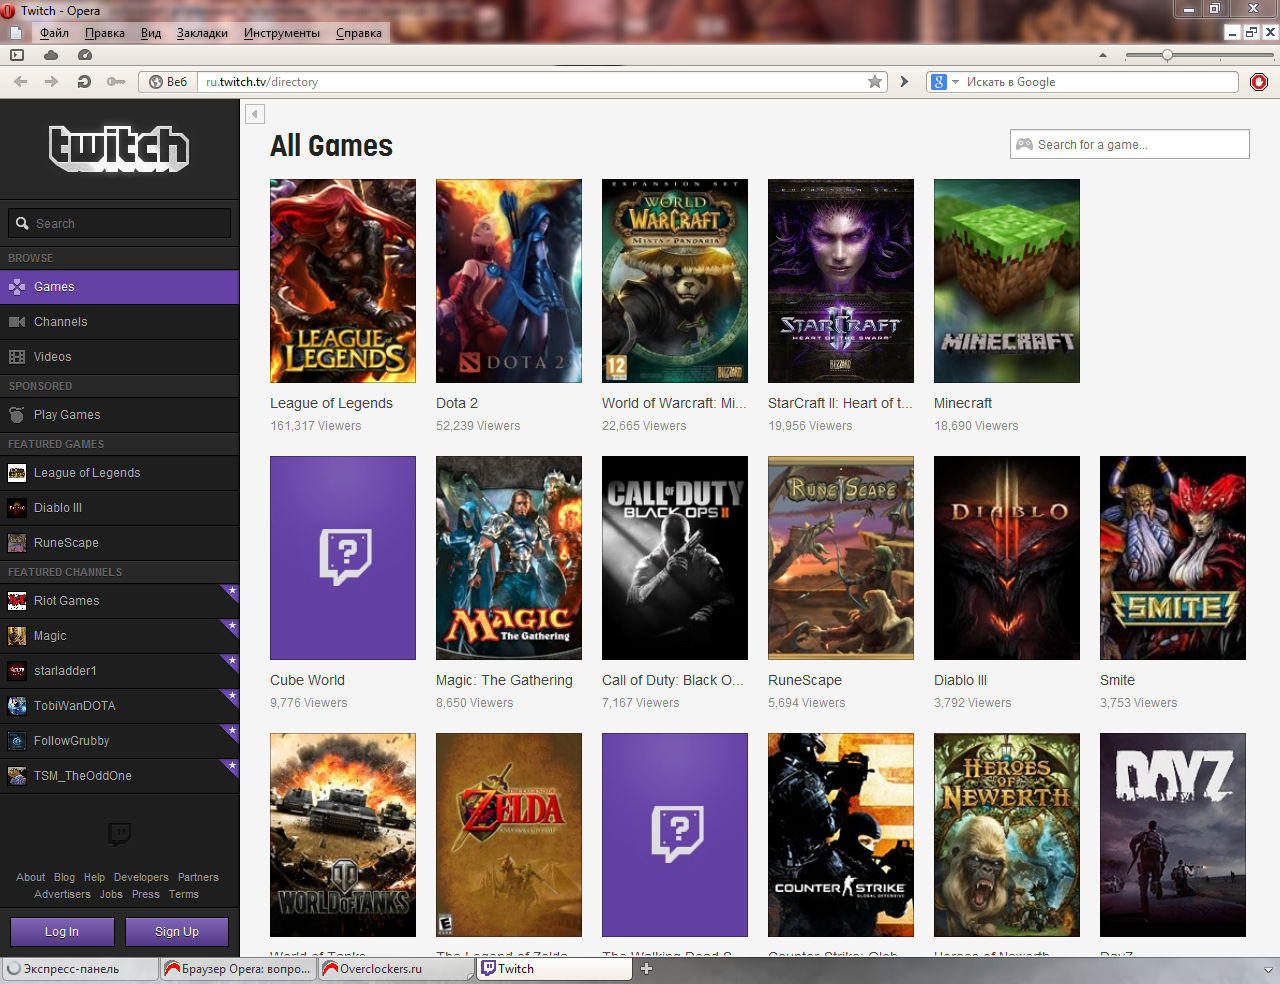Viewport: 1280px width, 984px height.
Task: Open the Cube World placeholder cover
Action: tap(343, 558)
